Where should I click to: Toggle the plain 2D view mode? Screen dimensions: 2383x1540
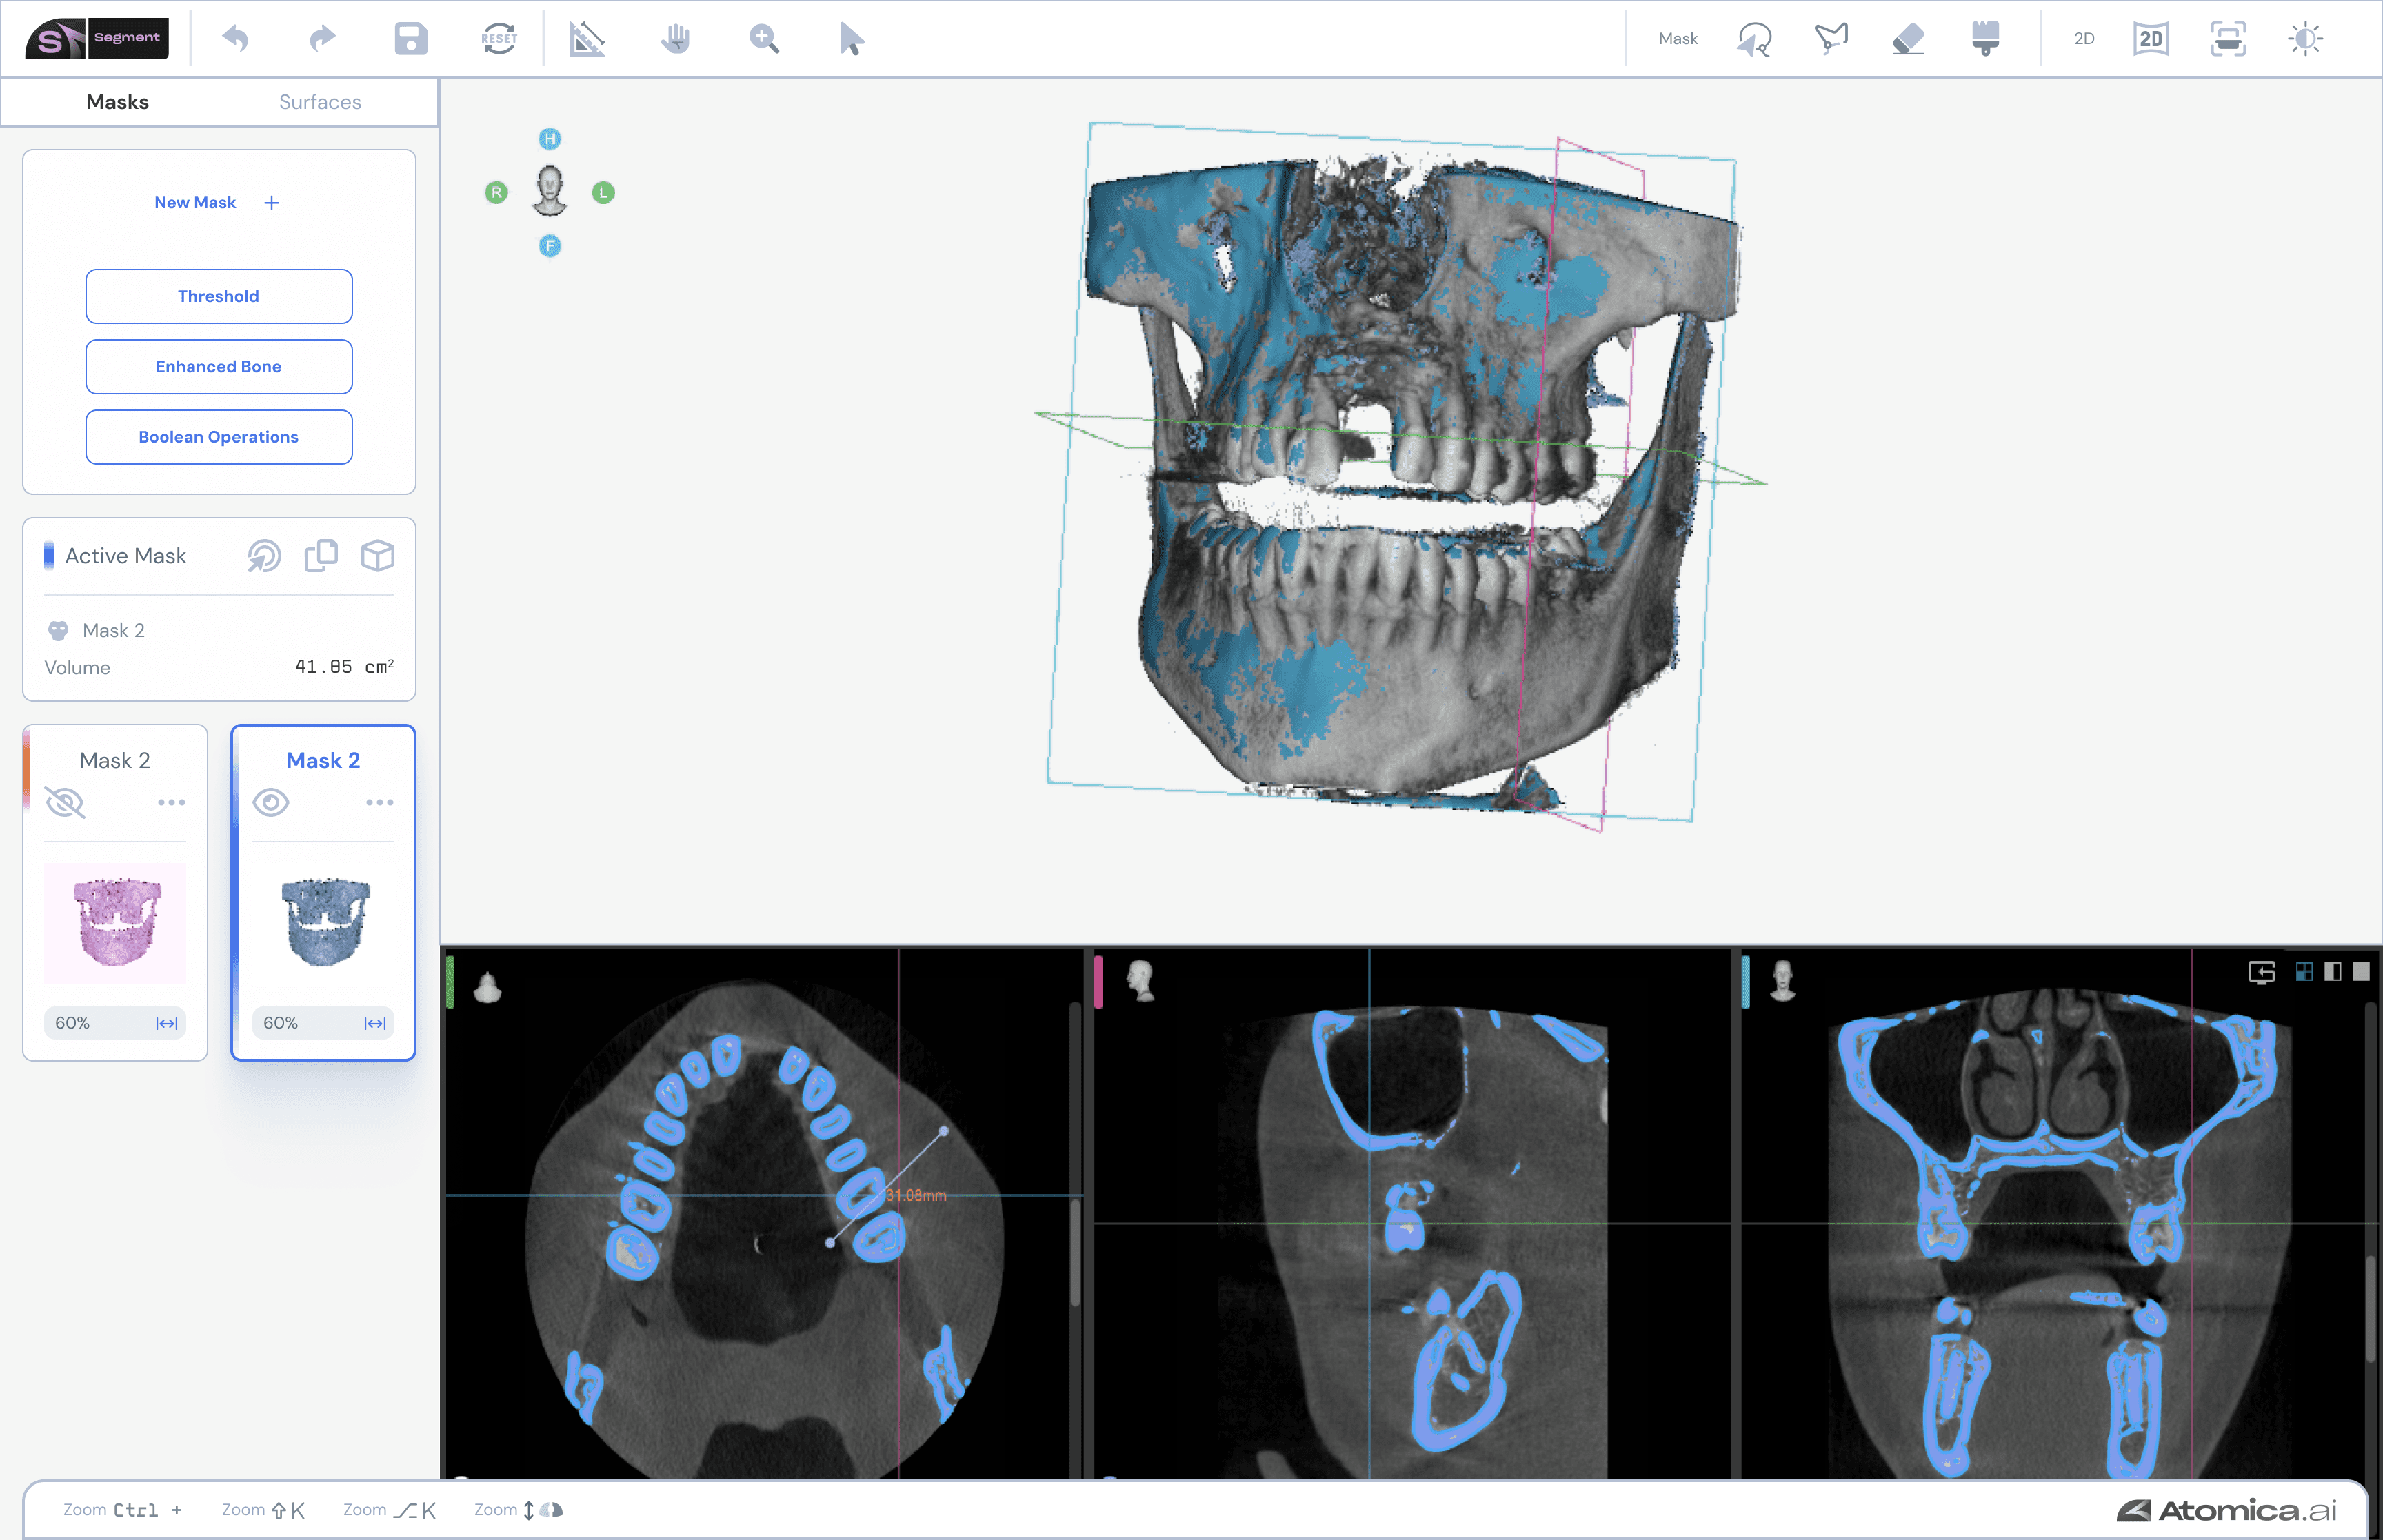pos(2084,39)
